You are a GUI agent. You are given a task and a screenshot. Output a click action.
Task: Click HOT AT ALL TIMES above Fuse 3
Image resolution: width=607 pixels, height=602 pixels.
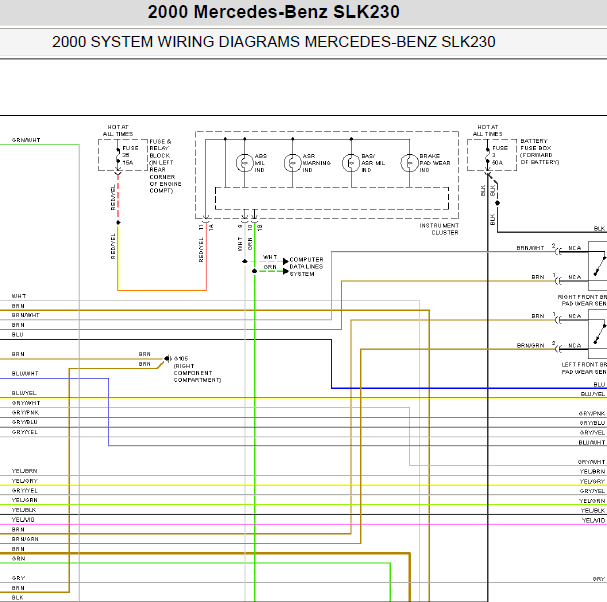coord(488,130)
